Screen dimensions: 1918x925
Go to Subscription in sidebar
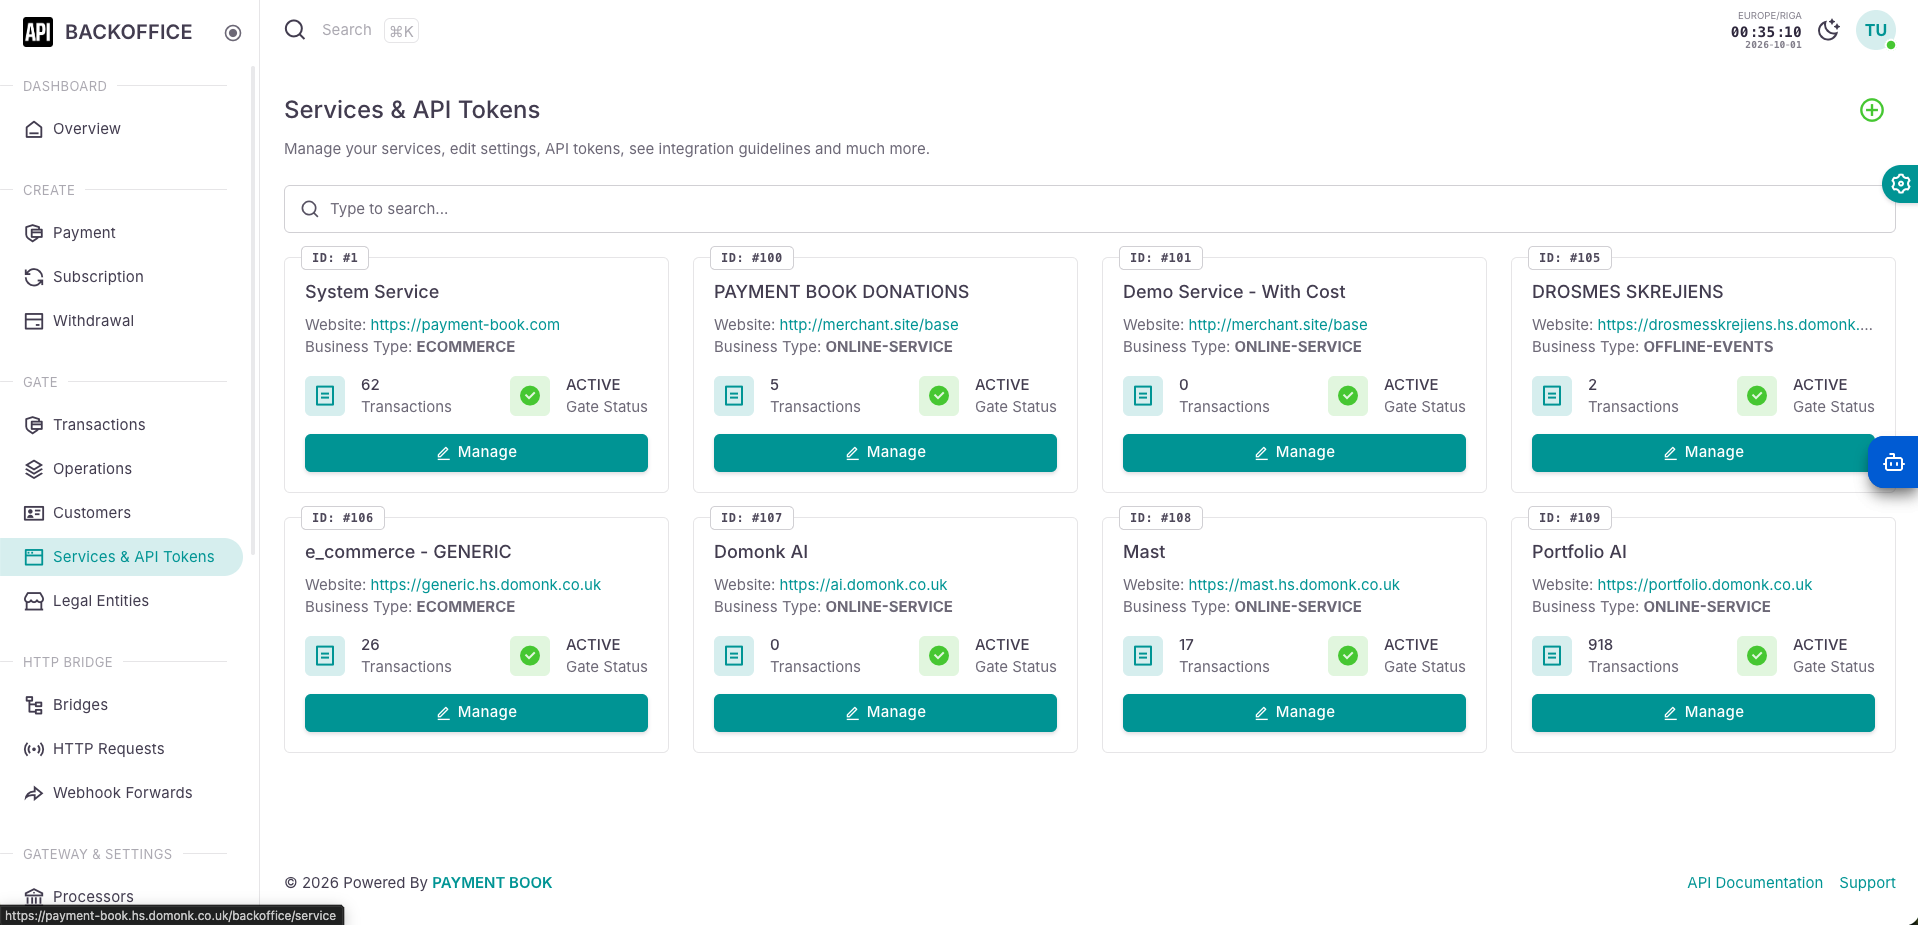[x=121, y=277]
